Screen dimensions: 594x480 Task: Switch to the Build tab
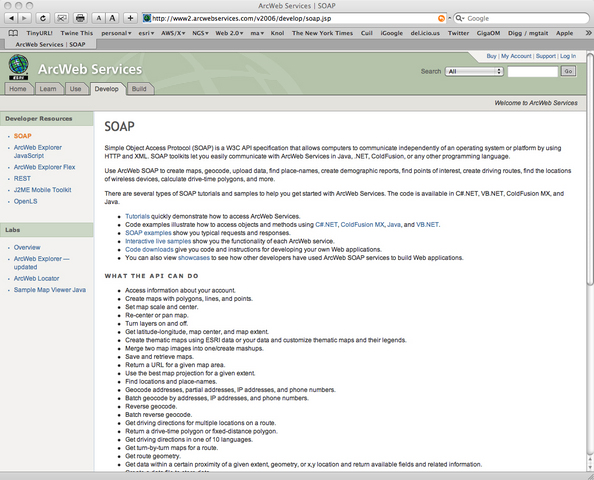[139, 89]
